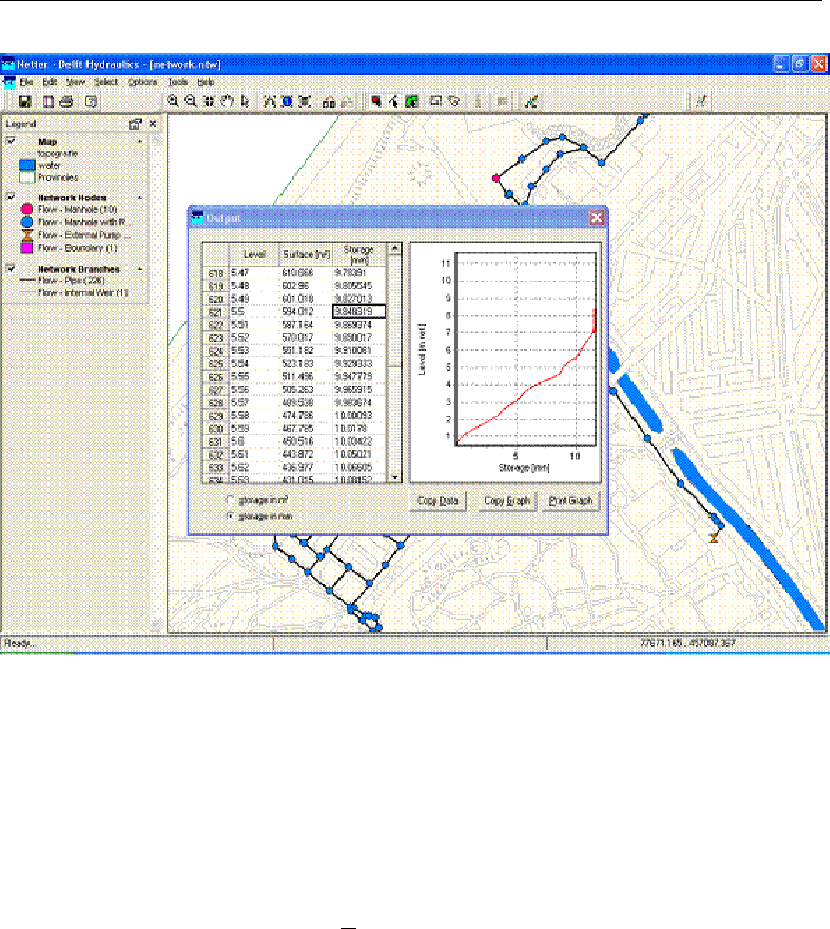Click the Legend panel's small X close icon
The image size is (830, 929).
[153, 123]
